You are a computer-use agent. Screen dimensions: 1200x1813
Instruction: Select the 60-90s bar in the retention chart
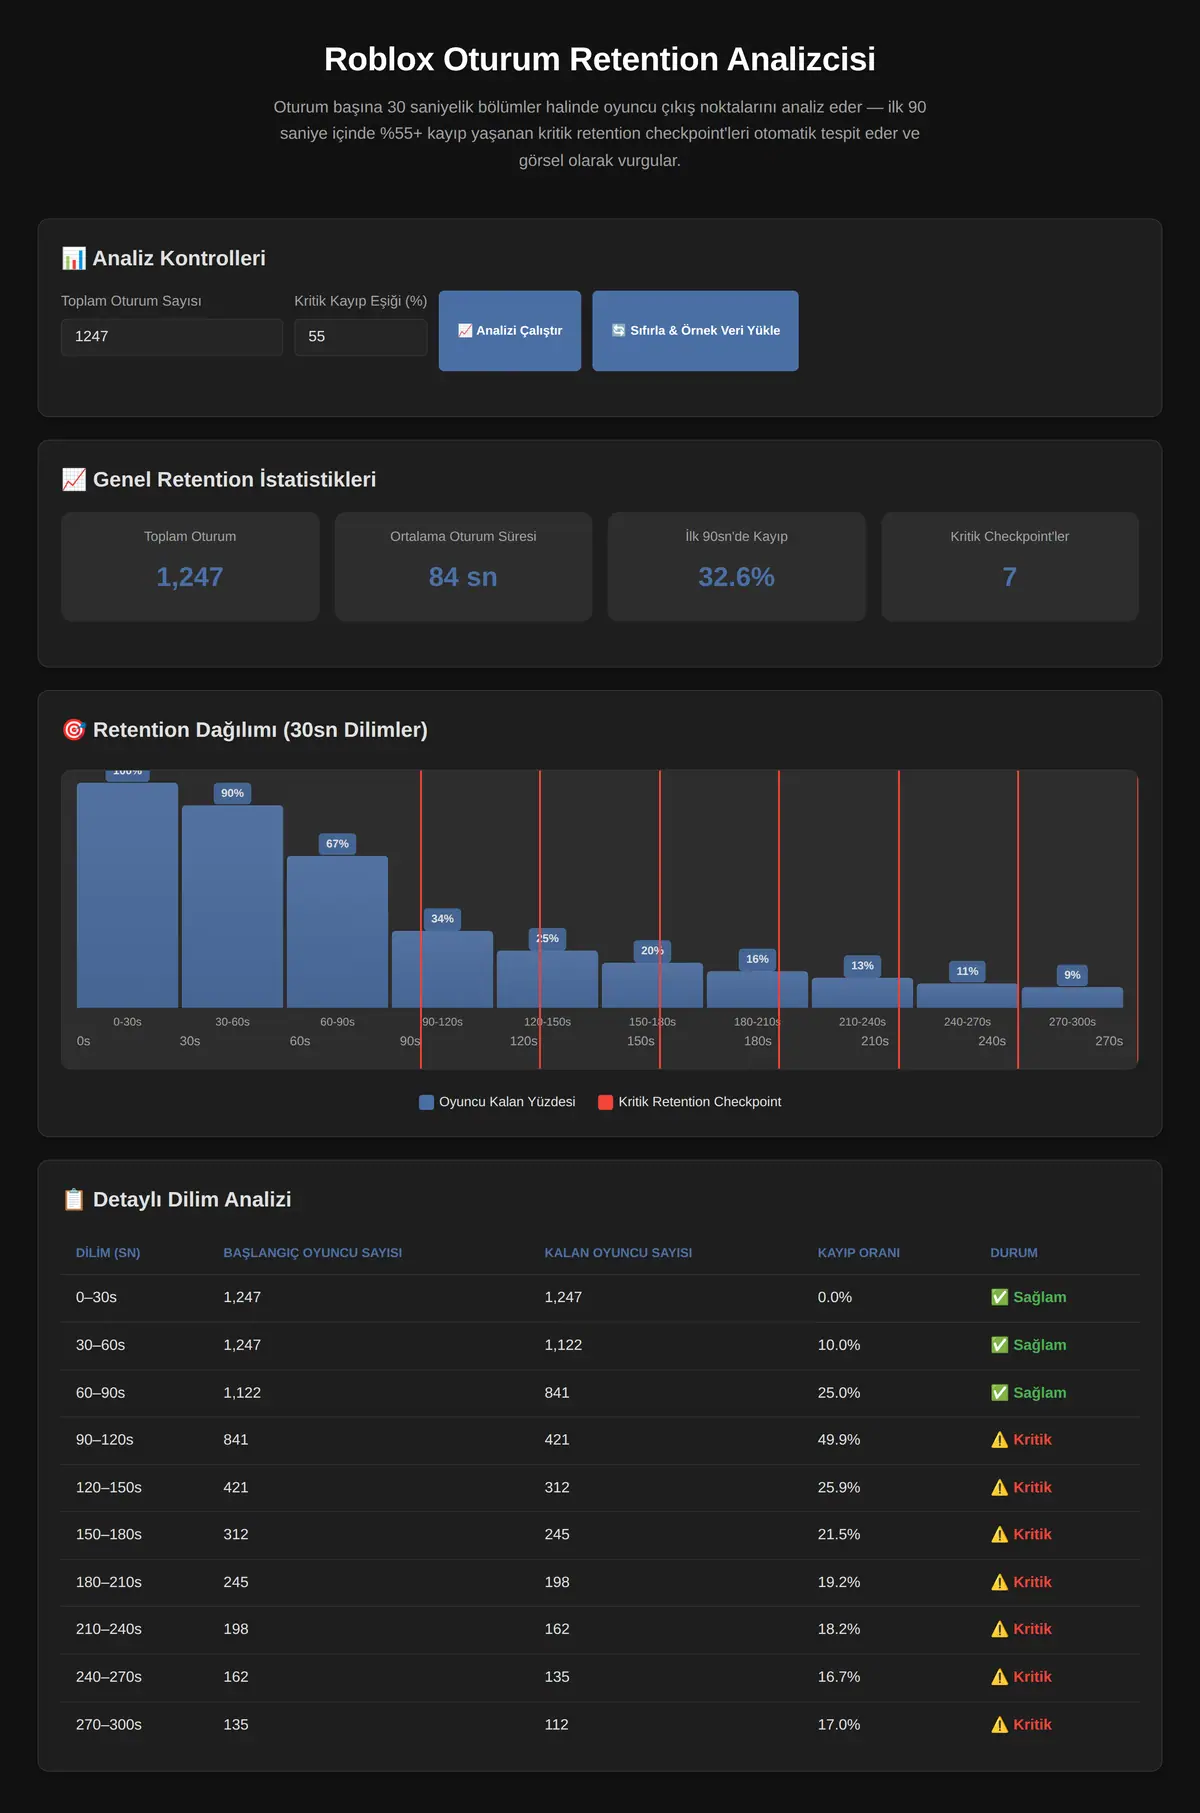[x=337, y=932]
